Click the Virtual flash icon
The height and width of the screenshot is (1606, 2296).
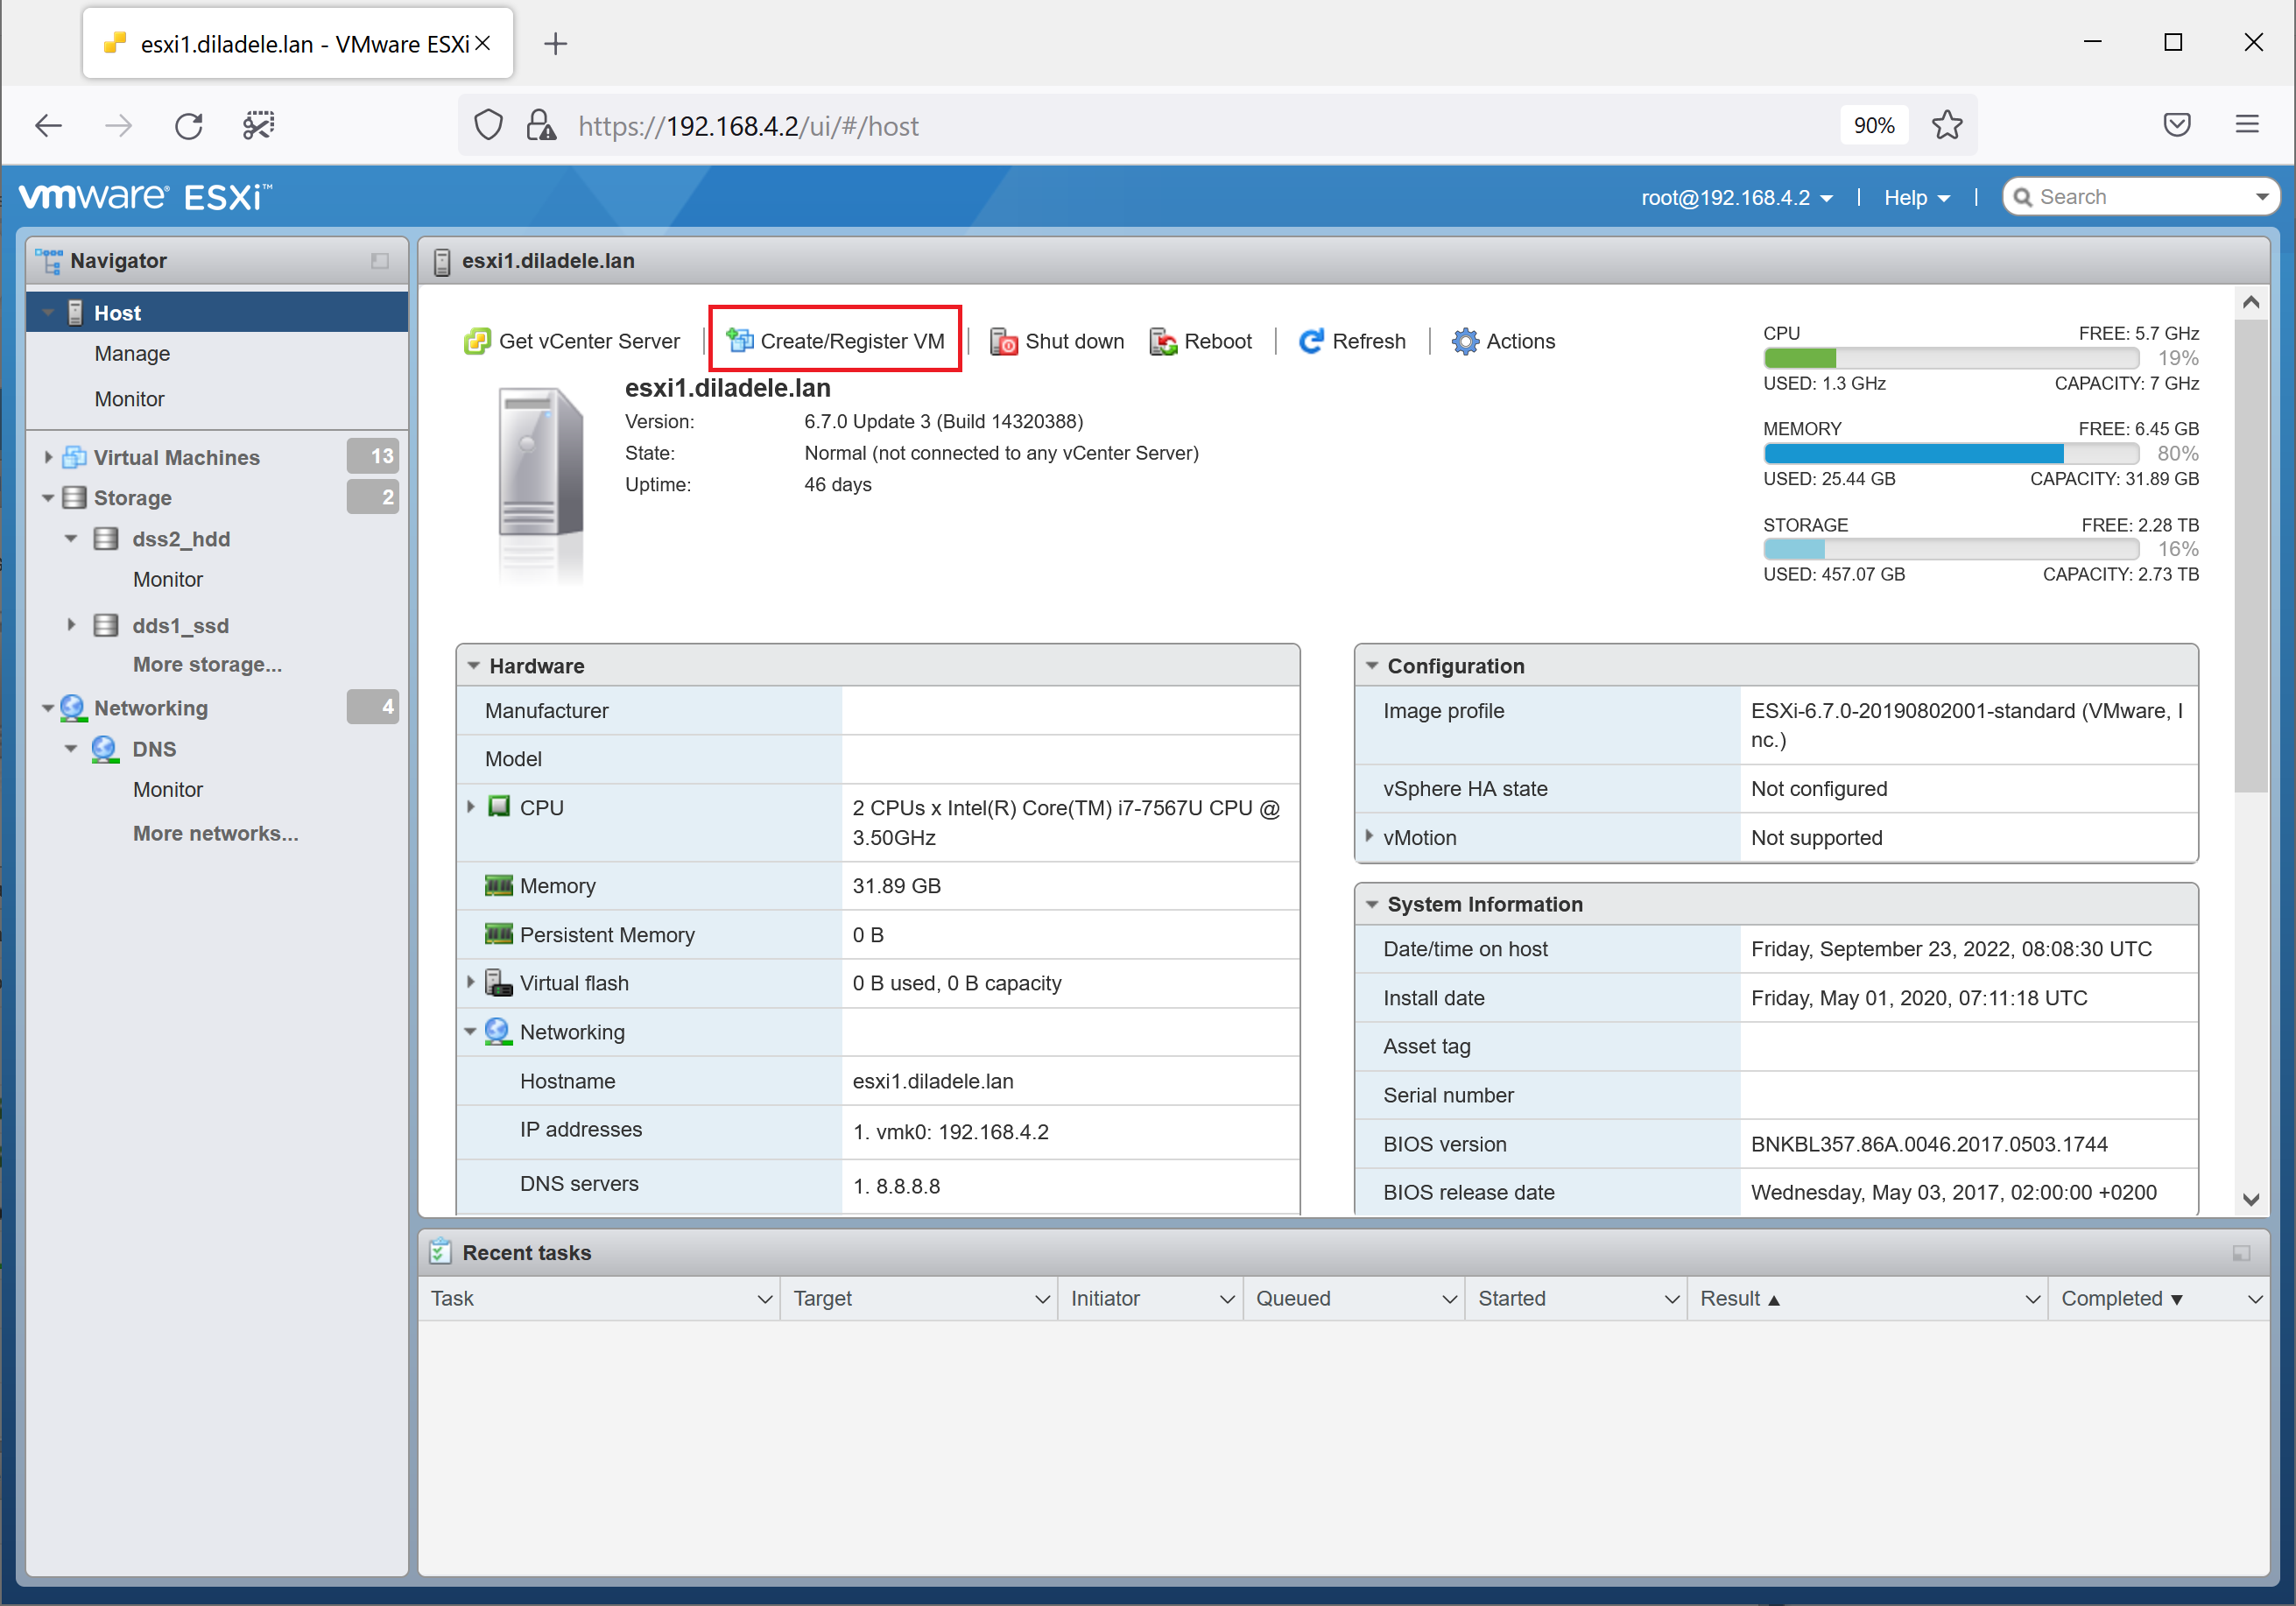point(498,983)
